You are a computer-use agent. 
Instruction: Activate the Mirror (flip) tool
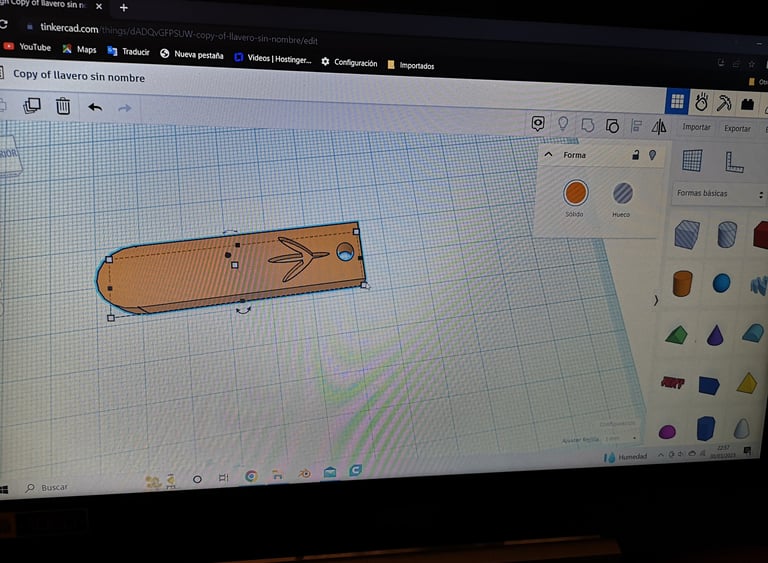[x=659, y=127]
